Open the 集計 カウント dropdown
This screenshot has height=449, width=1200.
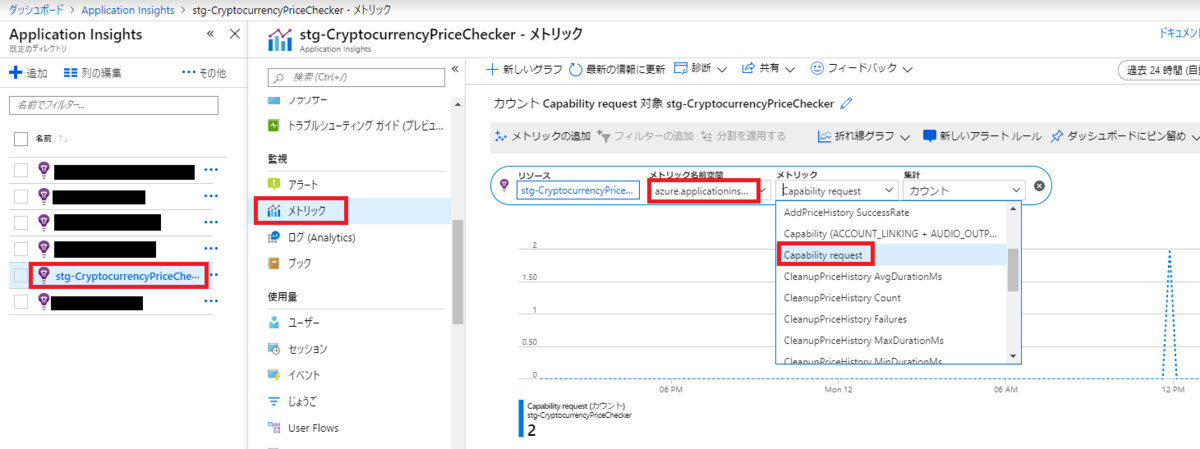tap(964, 190)
